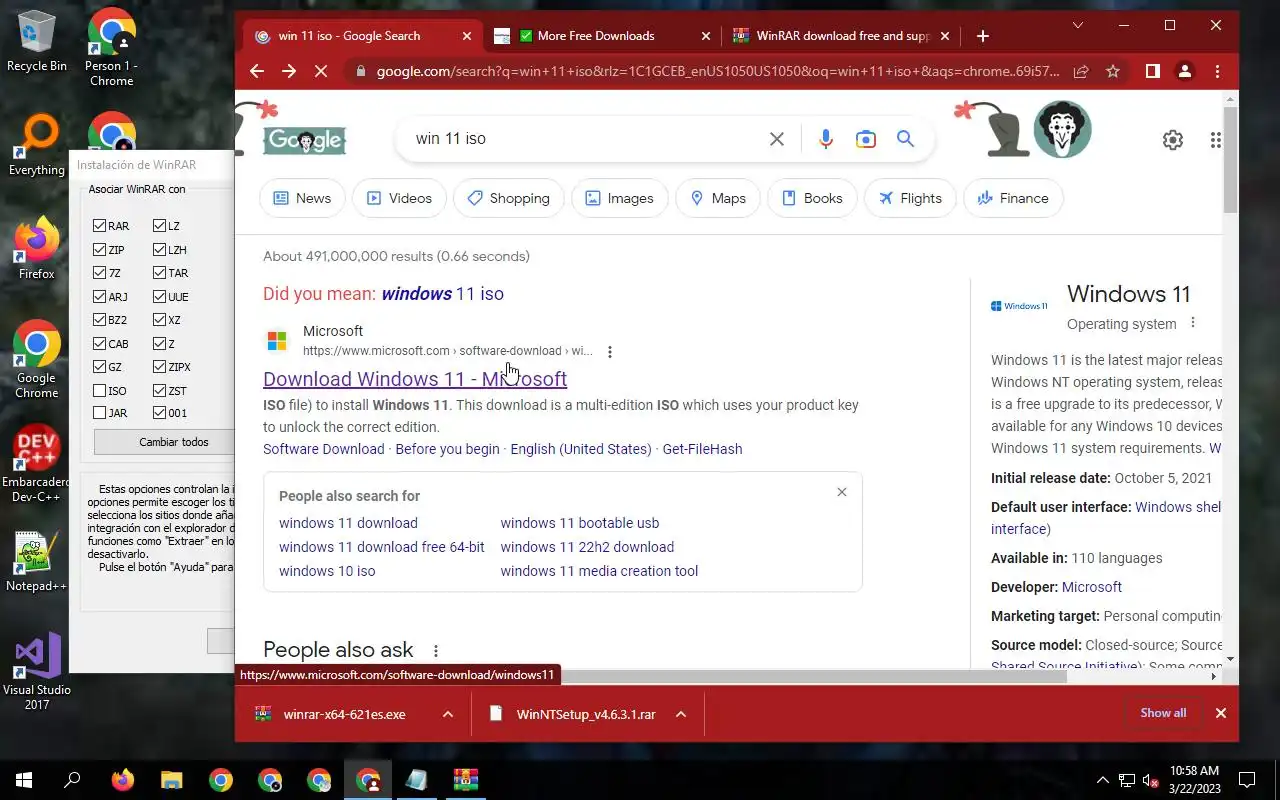Click Show all downloads button
1280x800 pixels.
1163,713
